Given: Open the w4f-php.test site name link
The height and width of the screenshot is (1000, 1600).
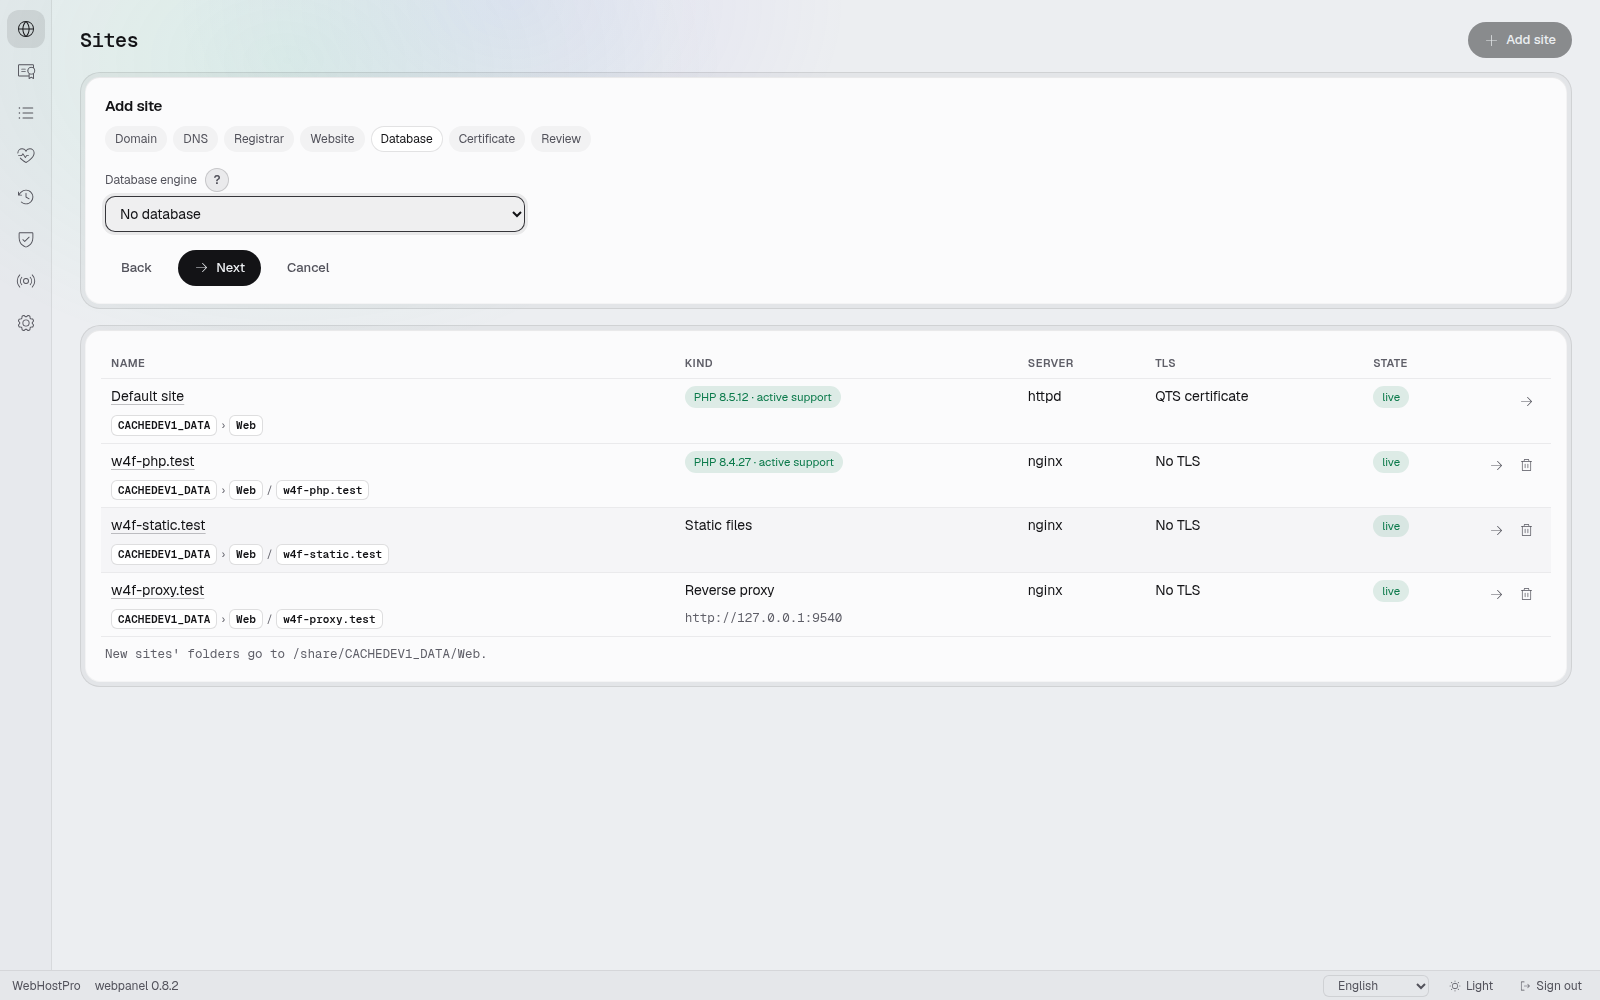Looking at the screenshot, I should 153,461.
